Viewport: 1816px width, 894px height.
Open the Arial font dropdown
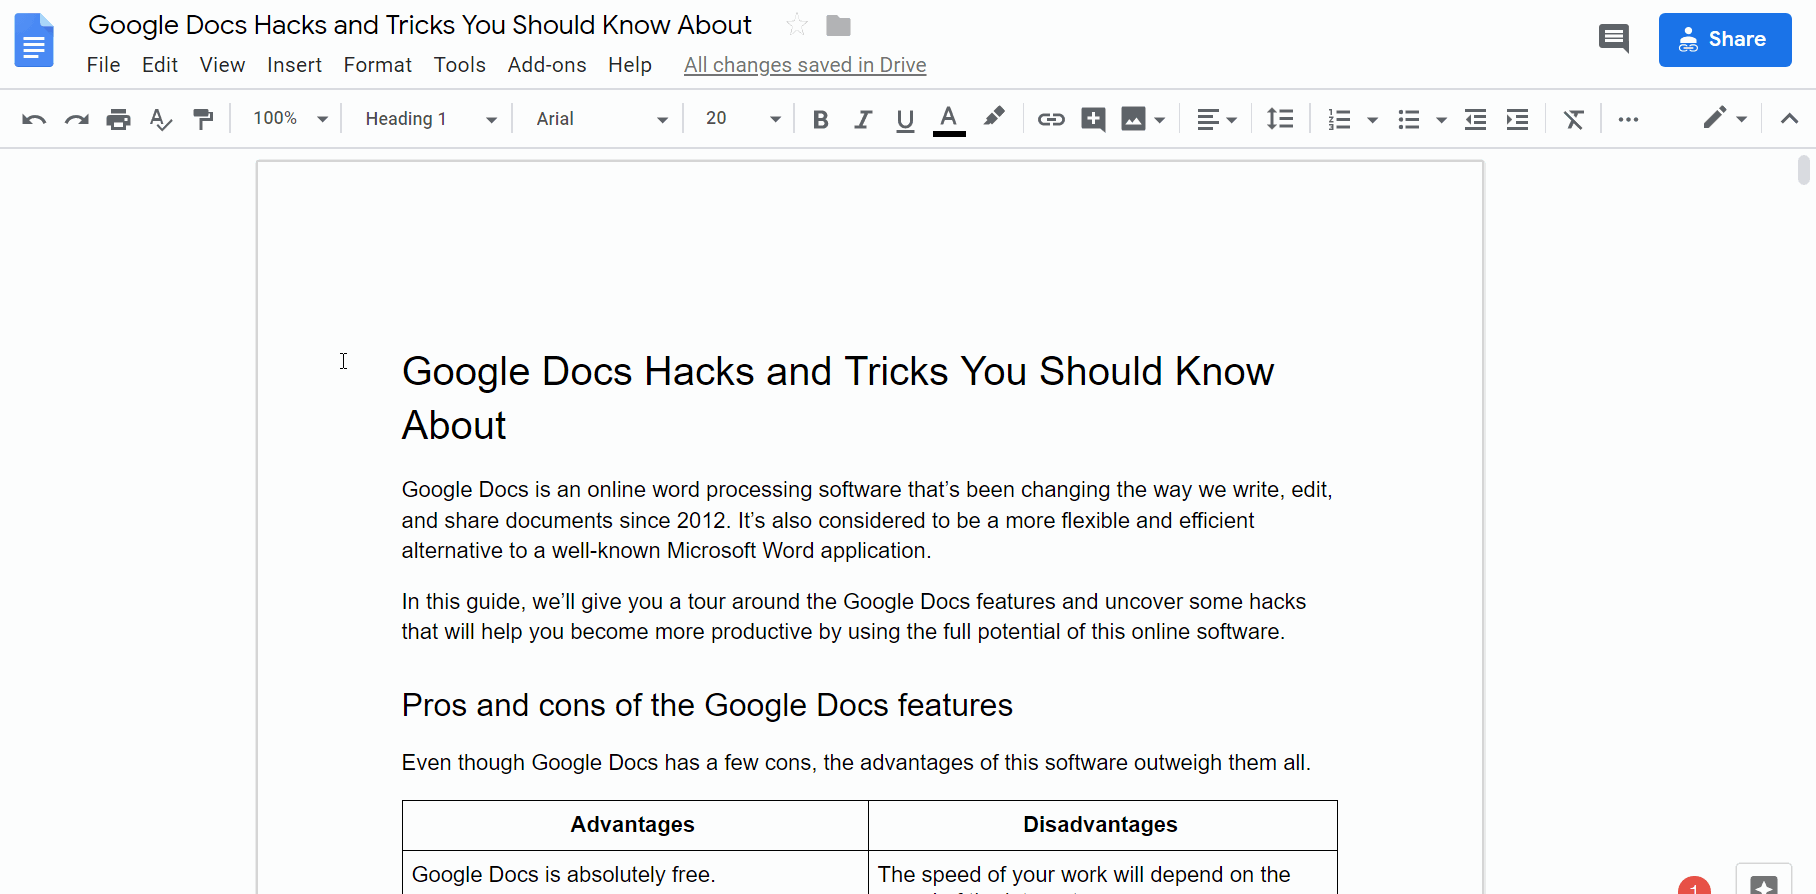coord(601,118)
